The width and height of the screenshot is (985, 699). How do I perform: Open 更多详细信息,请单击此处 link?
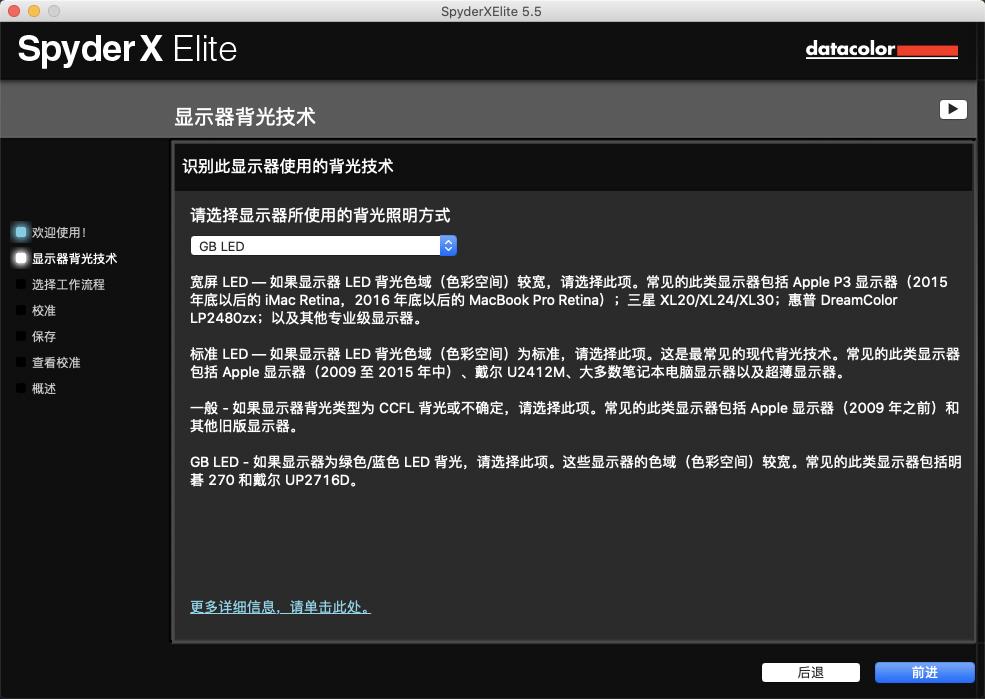coord(280,607)
